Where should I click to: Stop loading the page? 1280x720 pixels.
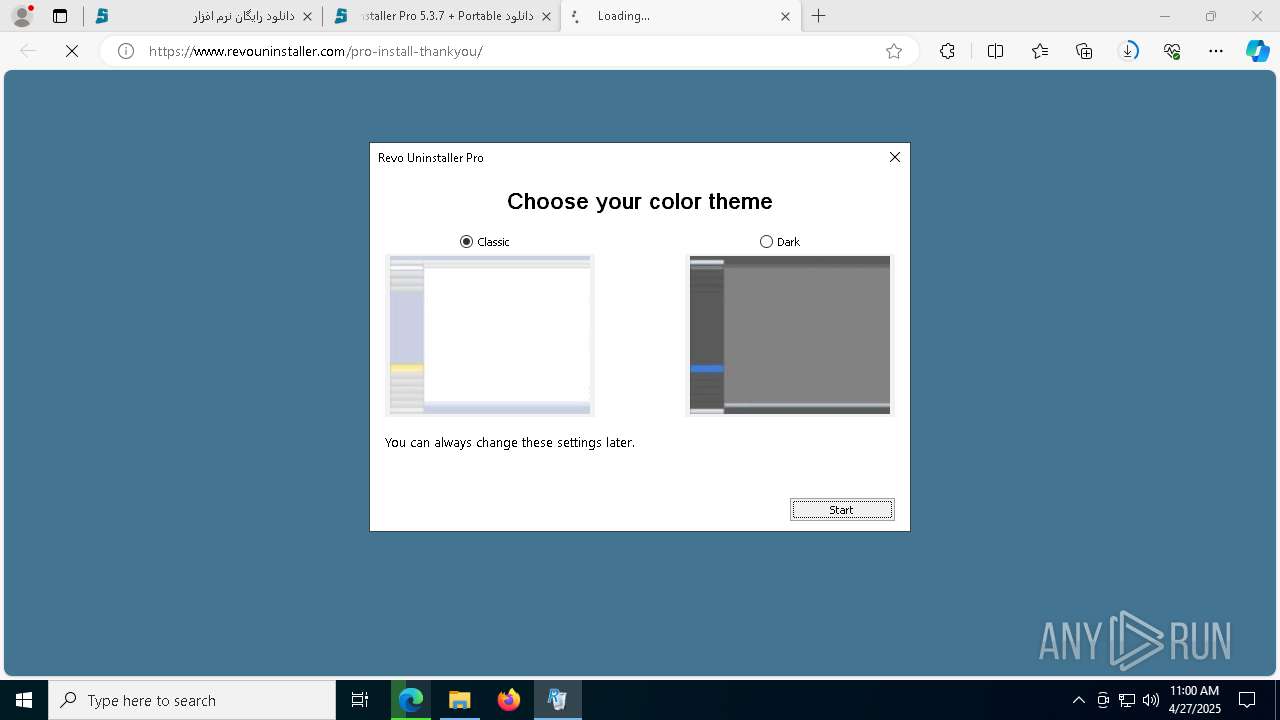pyautogui.click(x=72, y=51)
